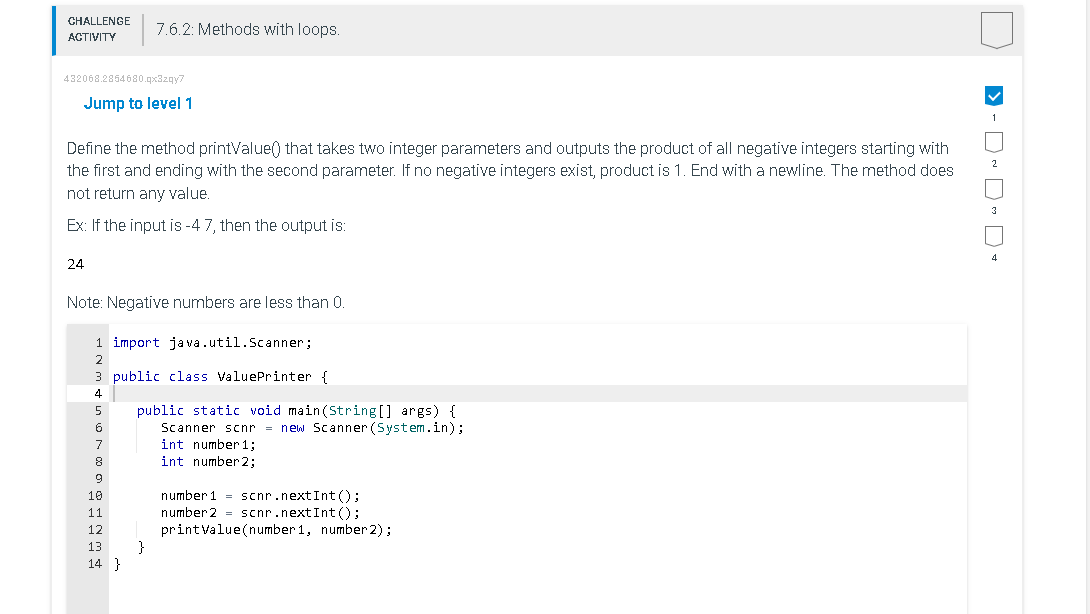Click the activity ID text above Jump to level
Image resolution: width=1090 pixels, height=614 pixels.
coord(124,79)
